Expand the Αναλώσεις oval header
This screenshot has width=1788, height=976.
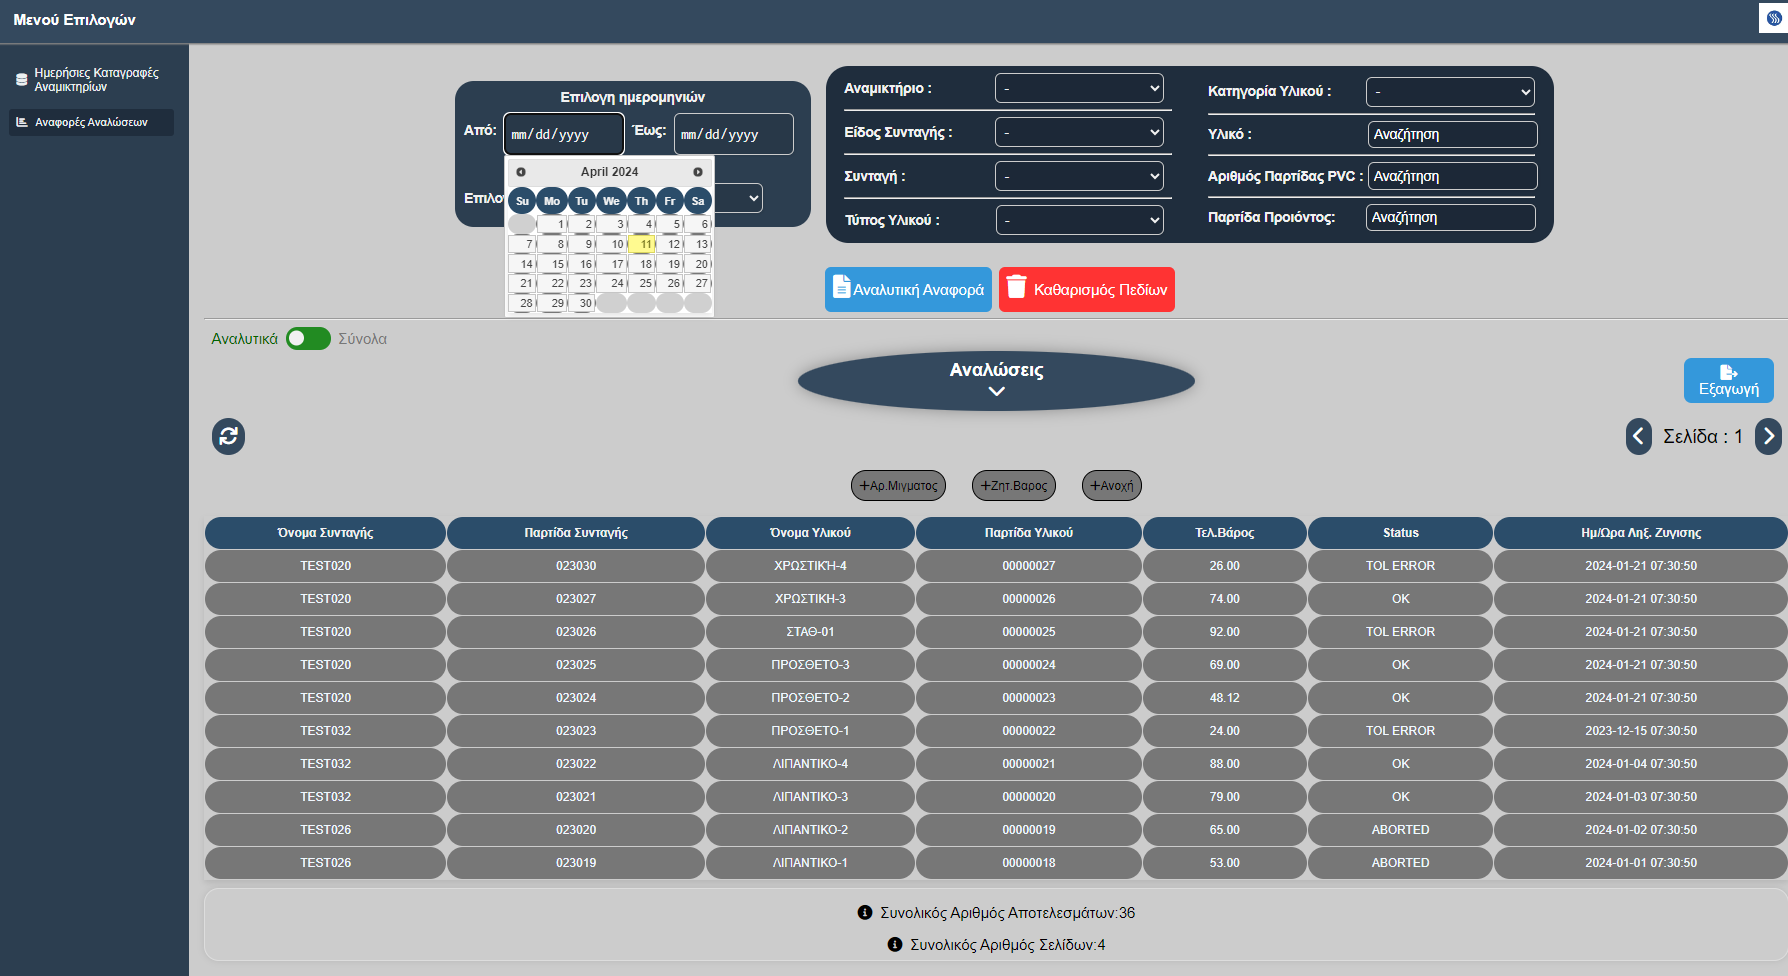(996, 380)
